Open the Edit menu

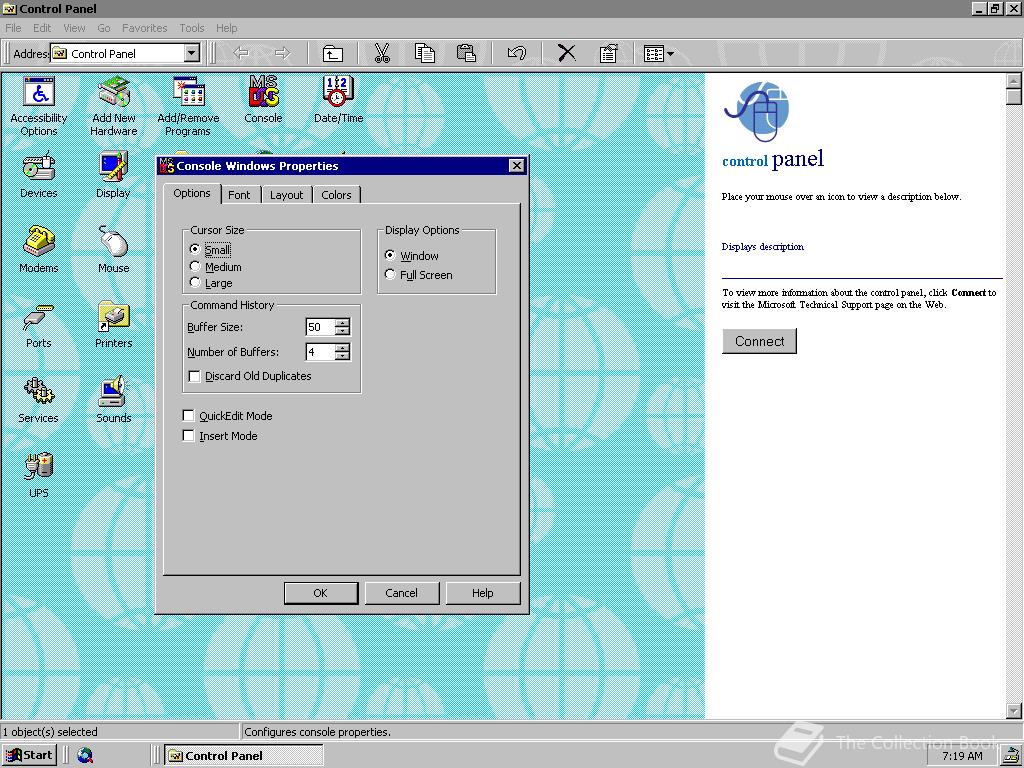pos(42,28)
